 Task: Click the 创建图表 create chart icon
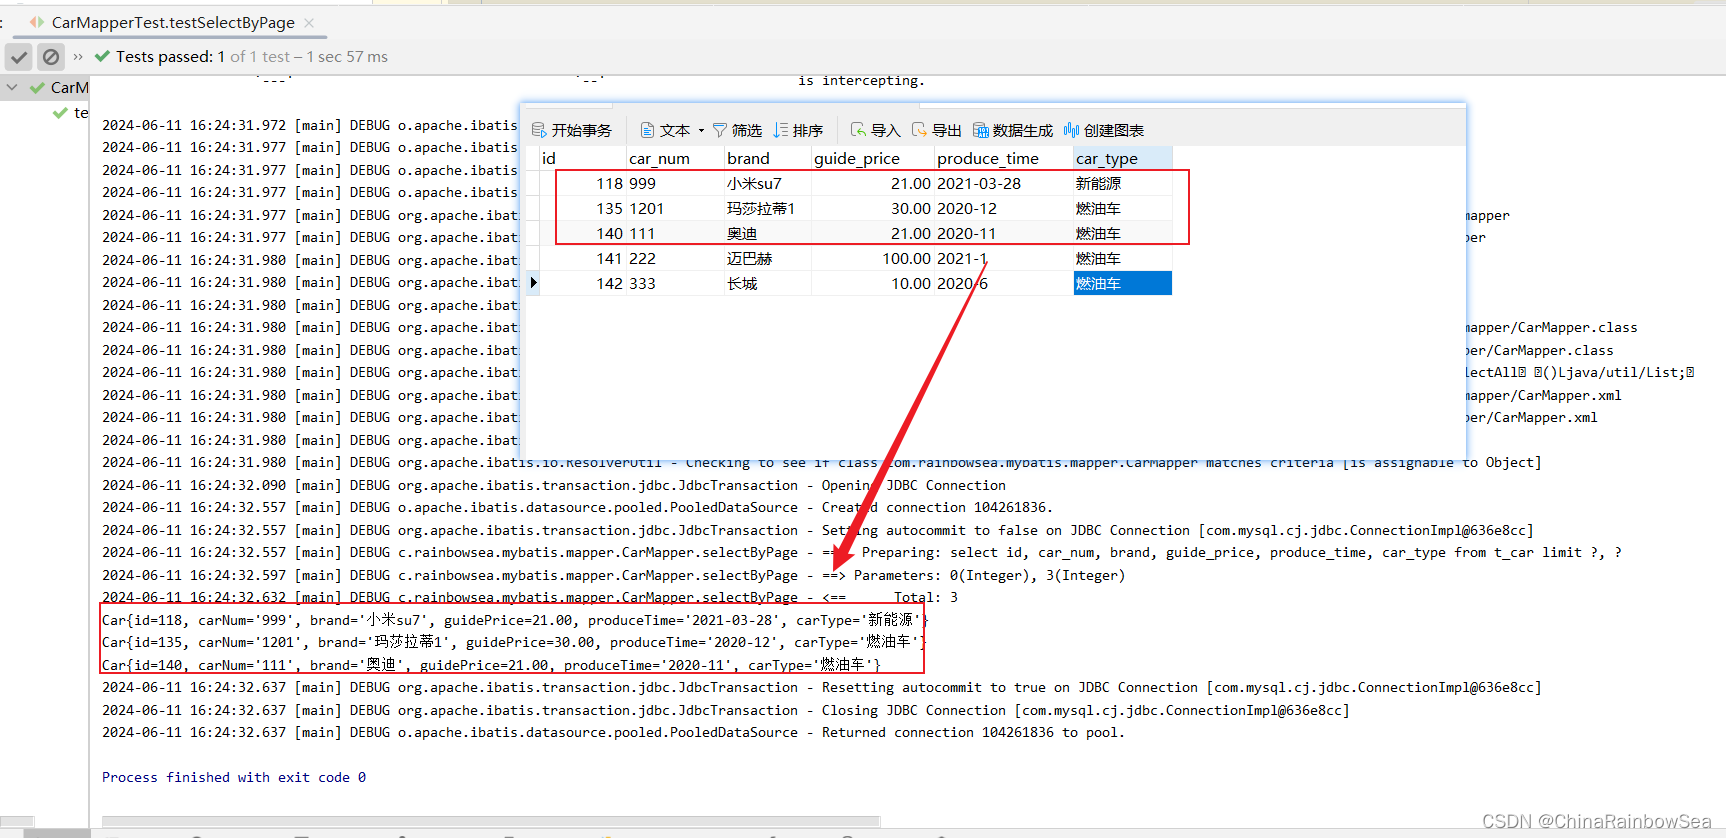pos(1072,130)
